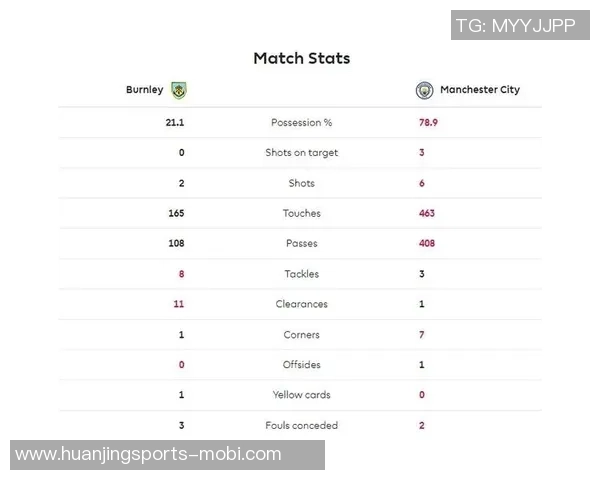Image resolution: width=600 pixels, height=480 pixels.
Task: Click the TG: MYYJJPP watermark label
Action: (x=515, y=26)
